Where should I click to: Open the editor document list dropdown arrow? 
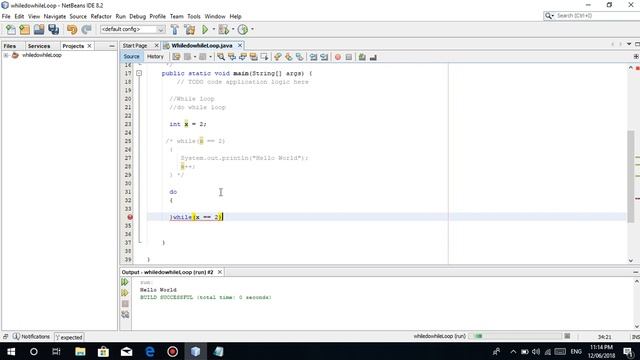629,44
